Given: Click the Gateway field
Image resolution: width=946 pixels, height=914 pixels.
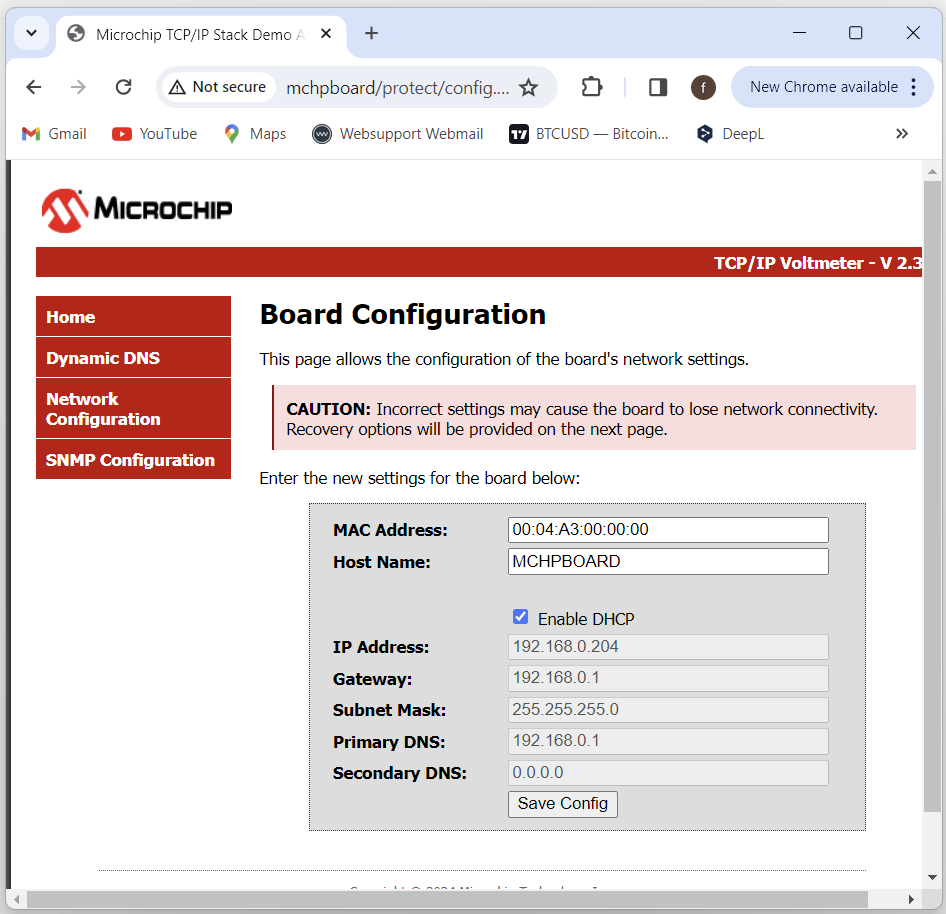Looking at the screenshot, I should tap(668, 678).
